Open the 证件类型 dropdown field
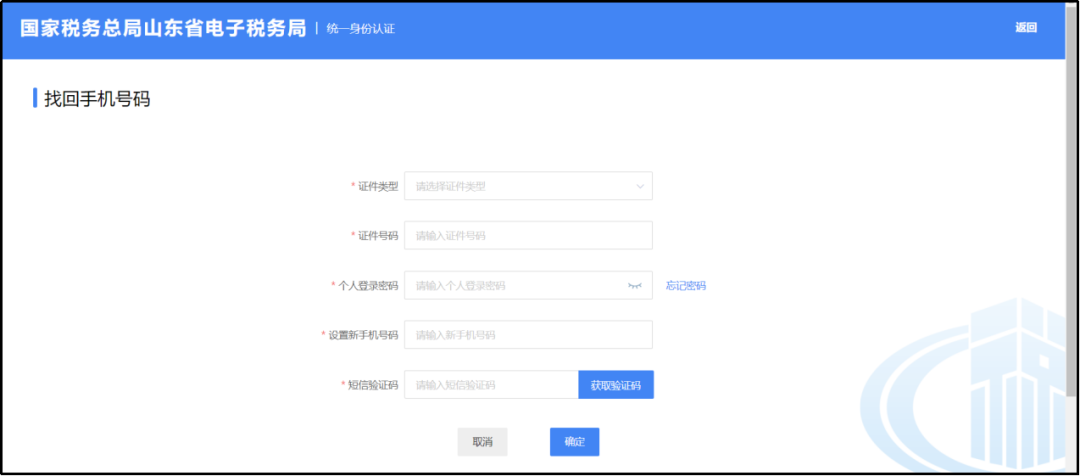The width and height of the screenshot is (1080, 476). click(520, 186)
